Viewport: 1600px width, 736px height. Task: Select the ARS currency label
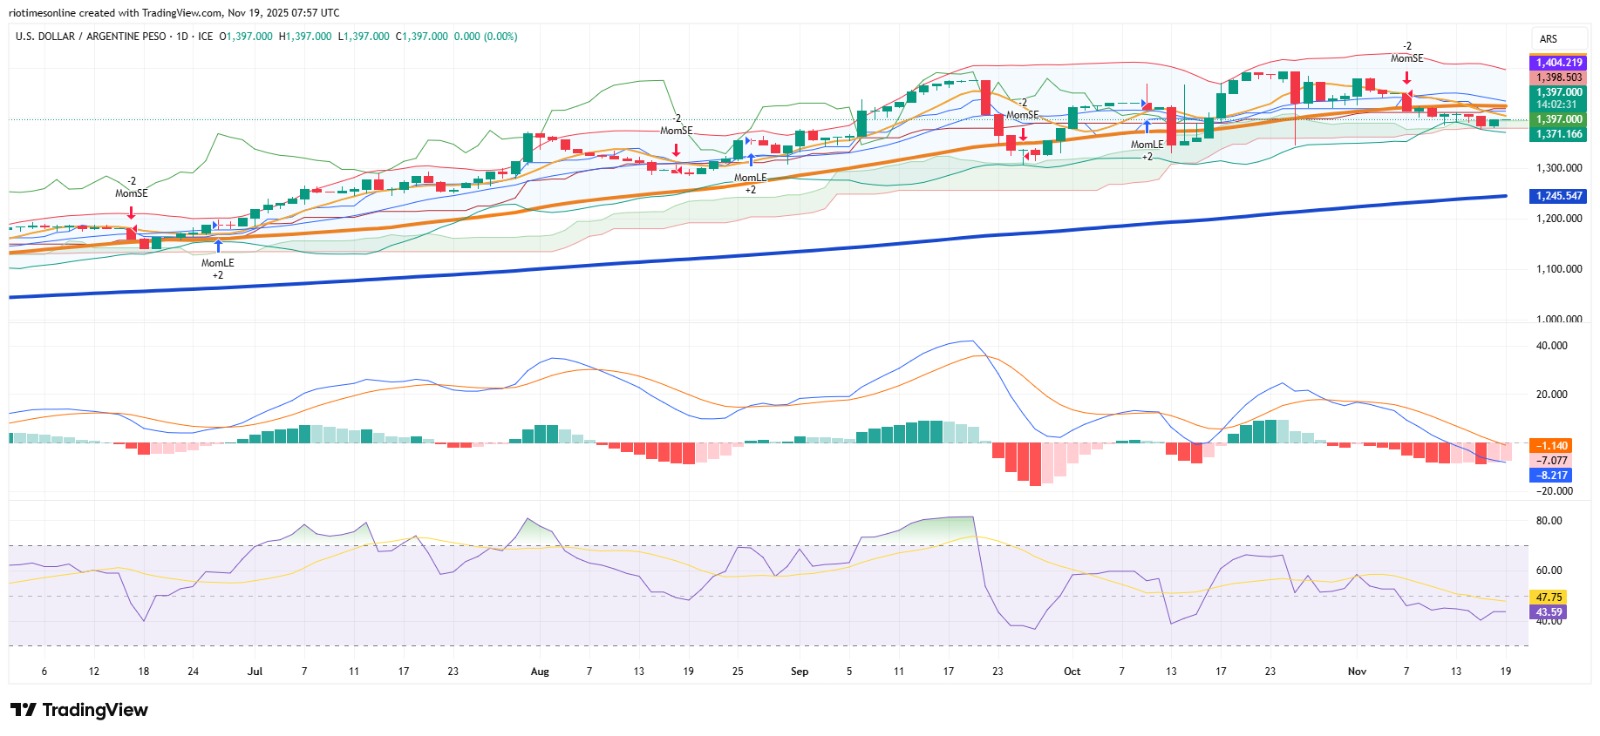tap(1548, 39)
